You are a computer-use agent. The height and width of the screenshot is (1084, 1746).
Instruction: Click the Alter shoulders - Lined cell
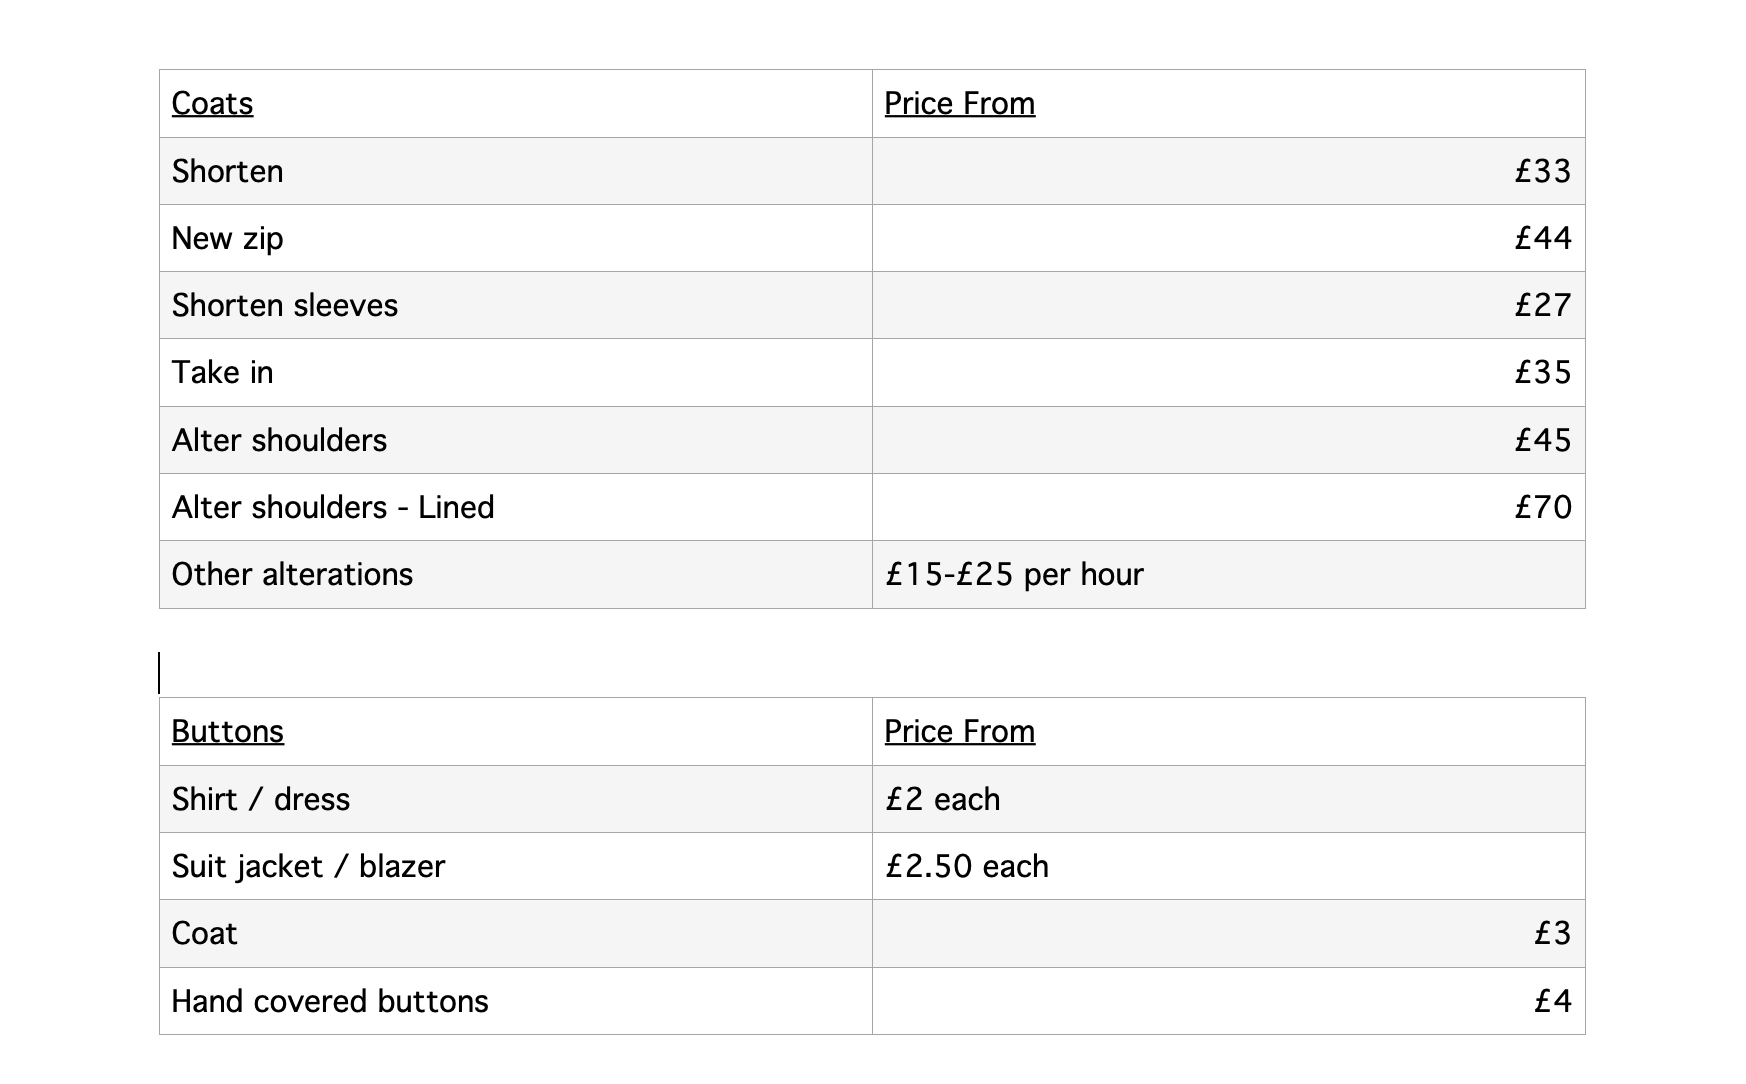[x=516, y=507]
